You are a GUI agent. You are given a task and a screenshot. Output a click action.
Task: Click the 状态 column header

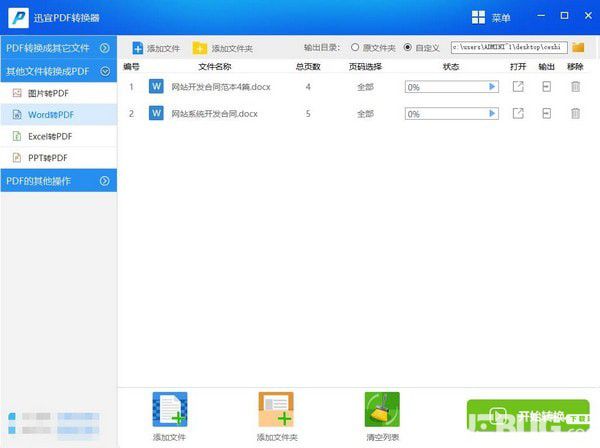[x=451, y=67]
